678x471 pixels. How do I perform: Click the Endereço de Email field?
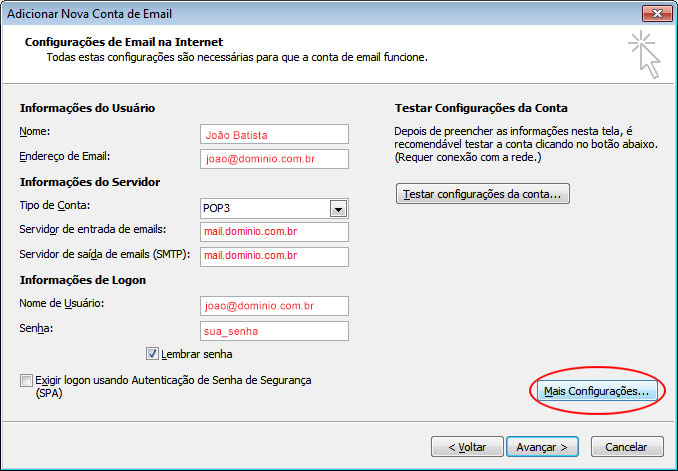pos(274,159)
